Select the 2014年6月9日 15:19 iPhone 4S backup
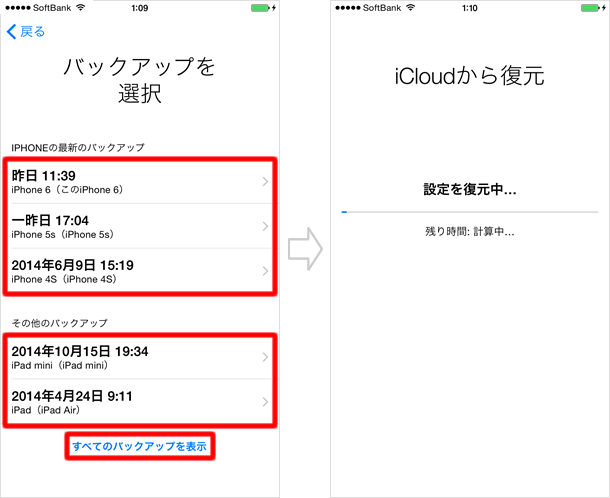The height and width of the screenshot is (498, 610). [140, 271]
